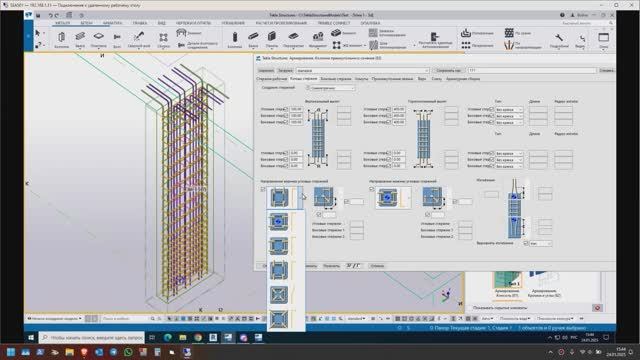This screenshot has width=640, height=360.
Task: Open the Плоскость контура dropdown
Action: (555, 318)
